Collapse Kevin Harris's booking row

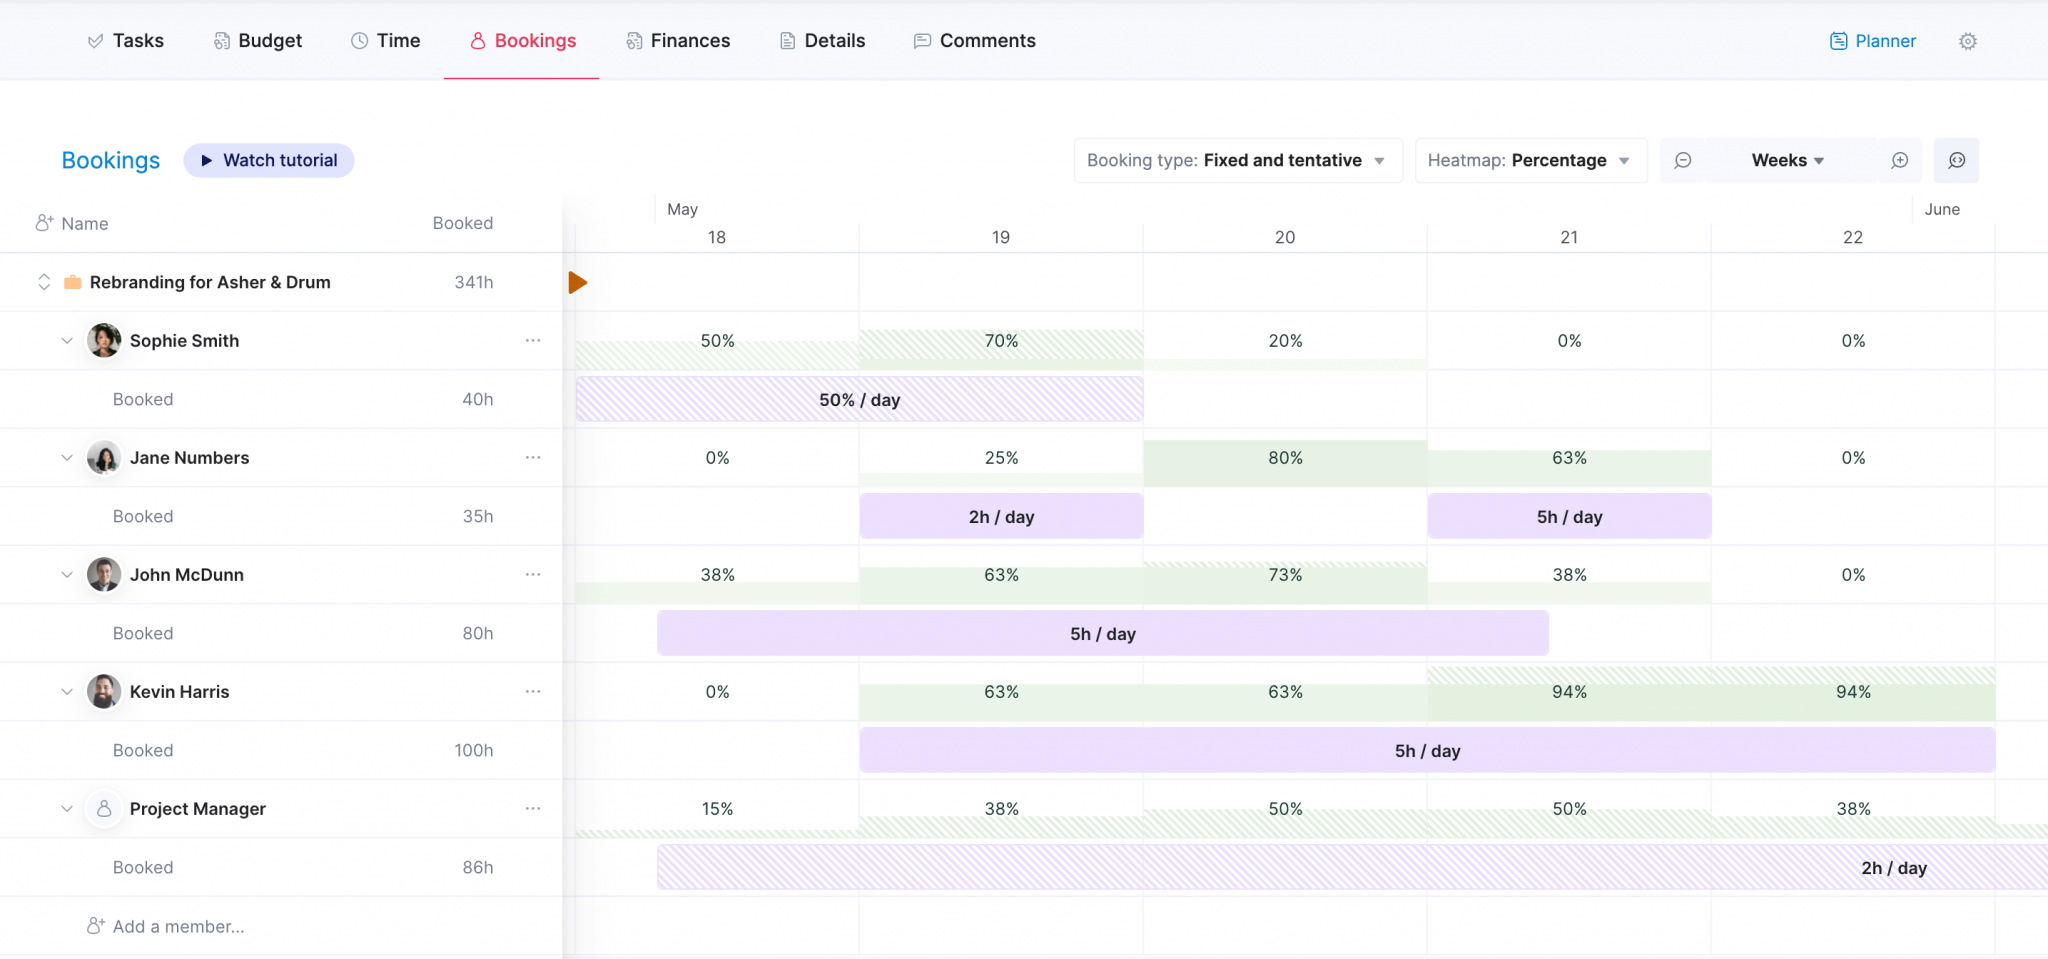tap(66, 691)
